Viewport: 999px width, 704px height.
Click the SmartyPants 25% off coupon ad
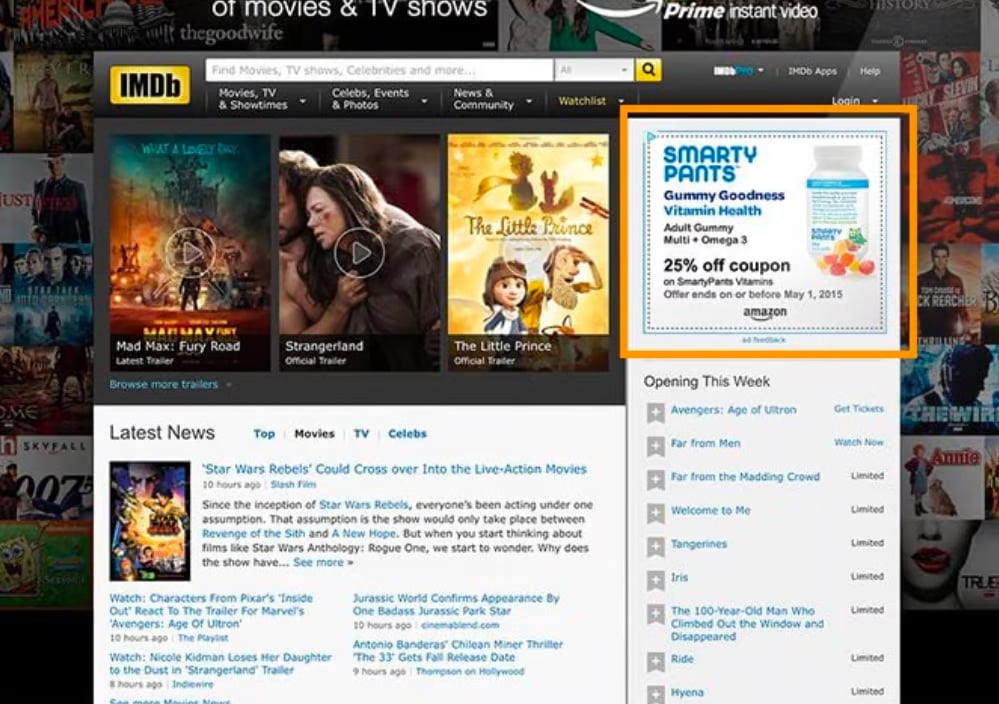click(x=765, y=232)
